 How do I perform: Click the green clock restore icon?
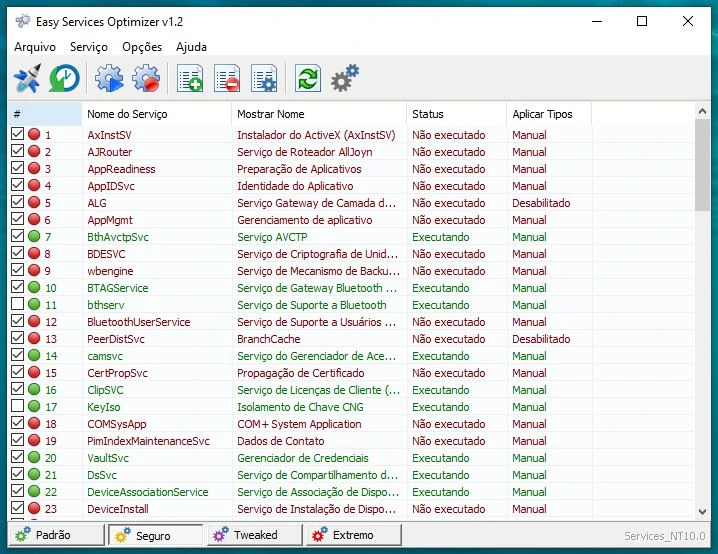tap(64, 78)
